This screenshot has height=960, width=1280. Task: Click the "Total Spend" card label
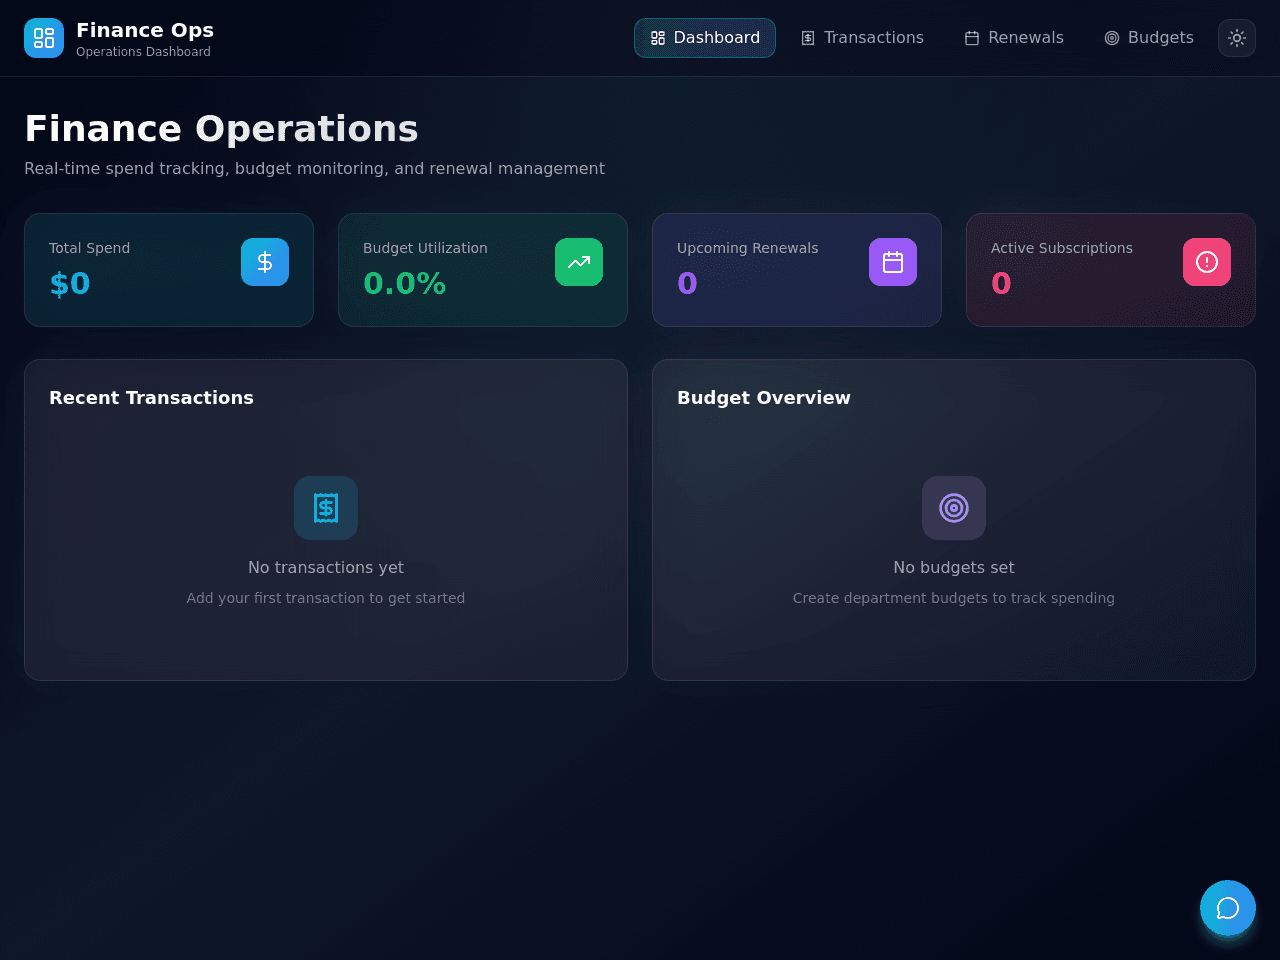[89, 248]
